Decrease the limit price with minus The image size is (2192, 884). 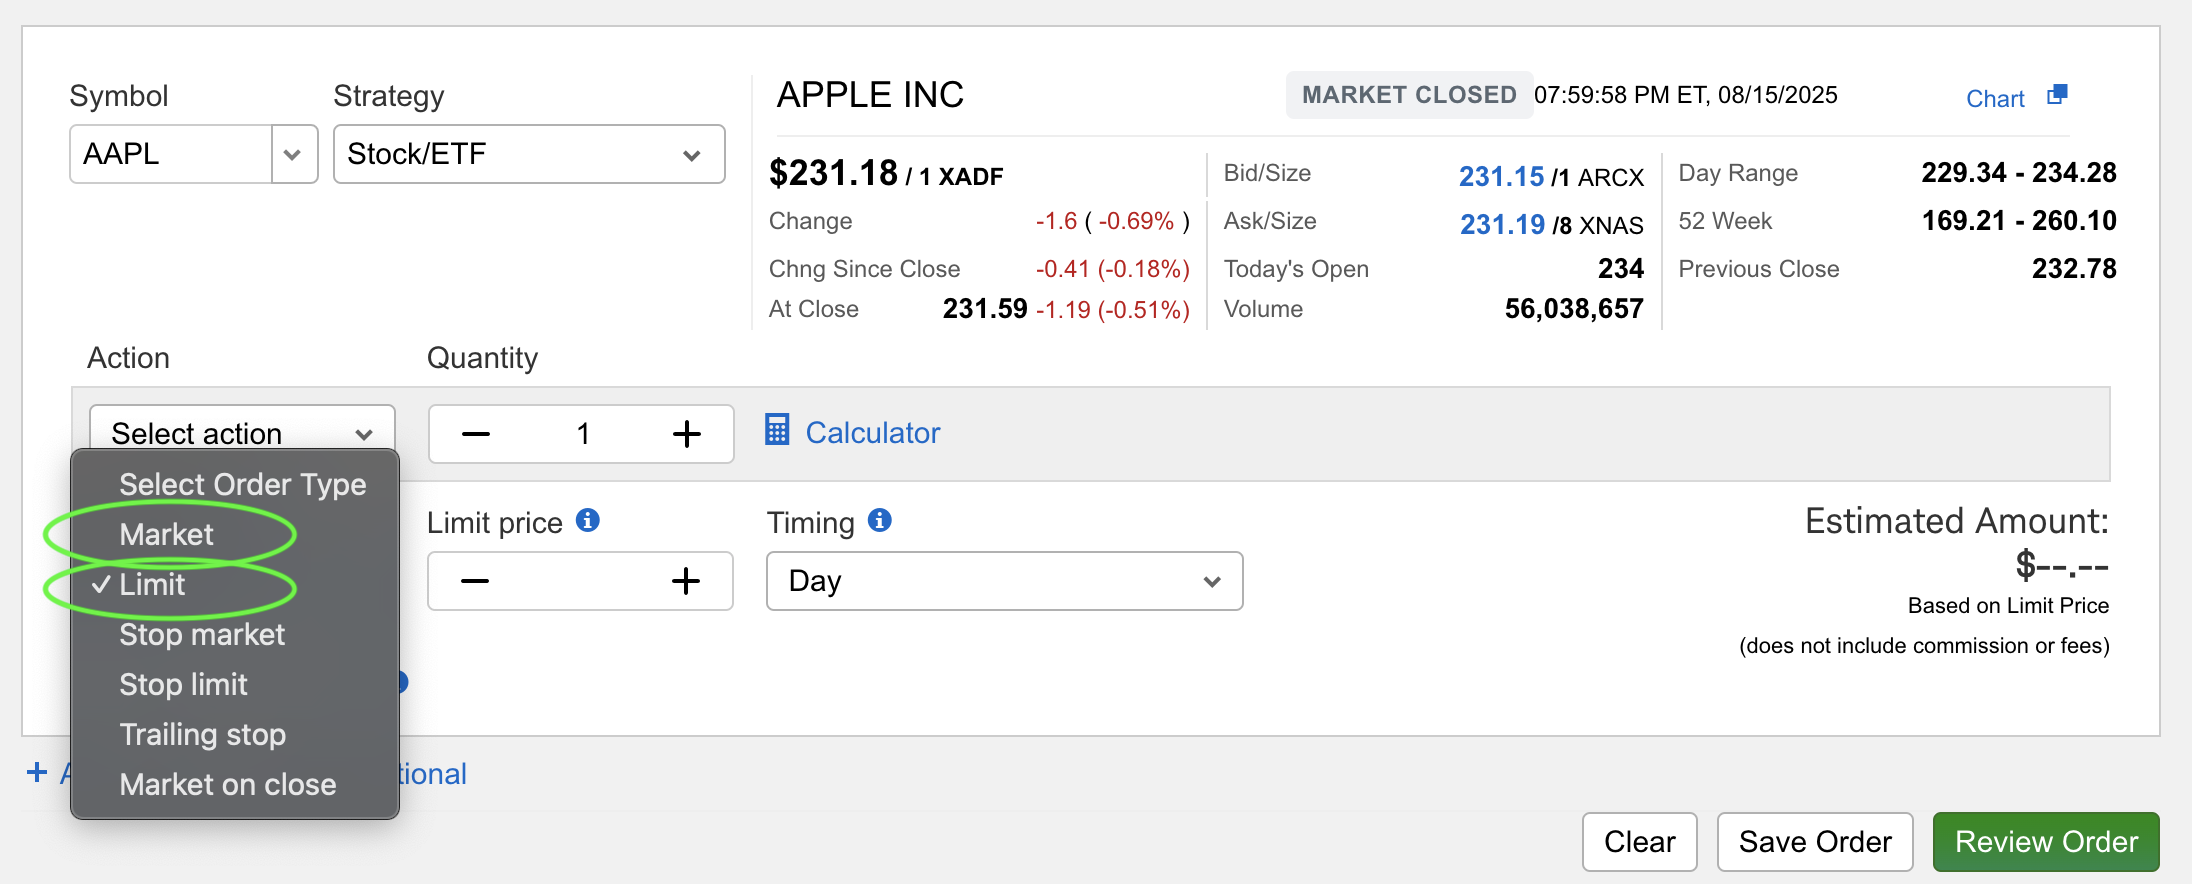coord(475,581)
